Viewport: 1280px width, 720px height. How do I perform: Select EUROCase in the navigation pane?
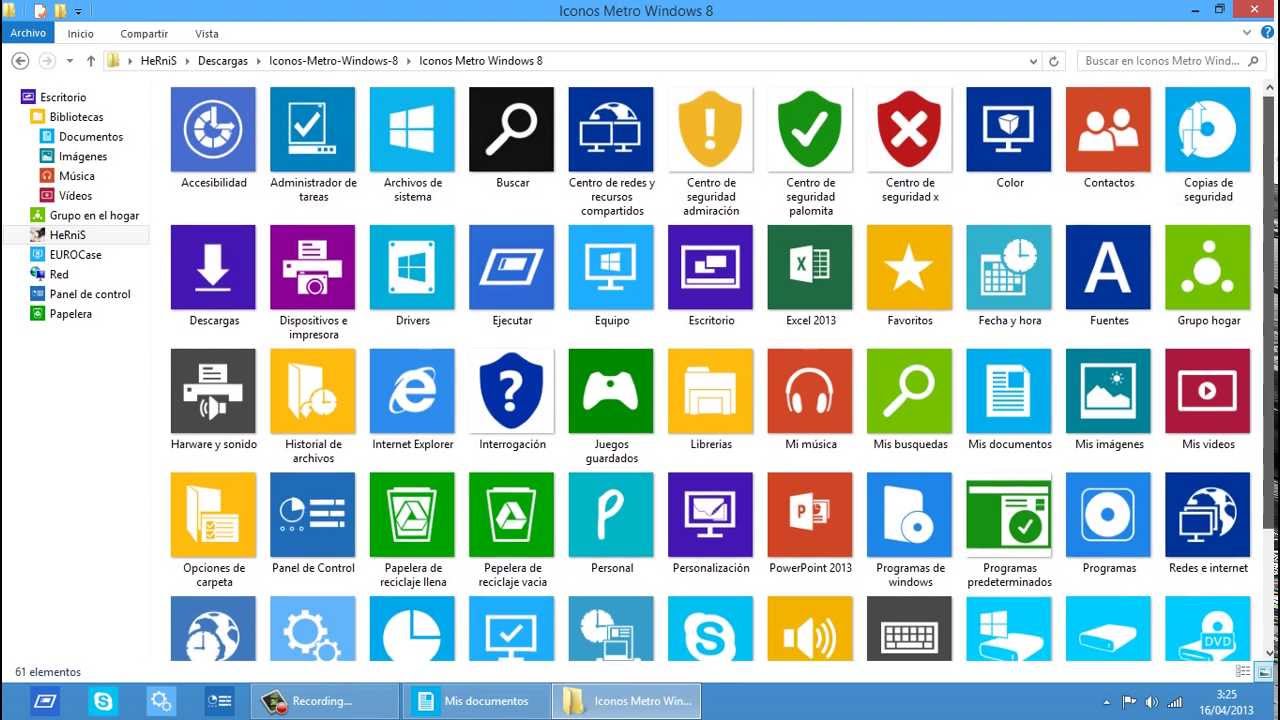pos(76,255)
